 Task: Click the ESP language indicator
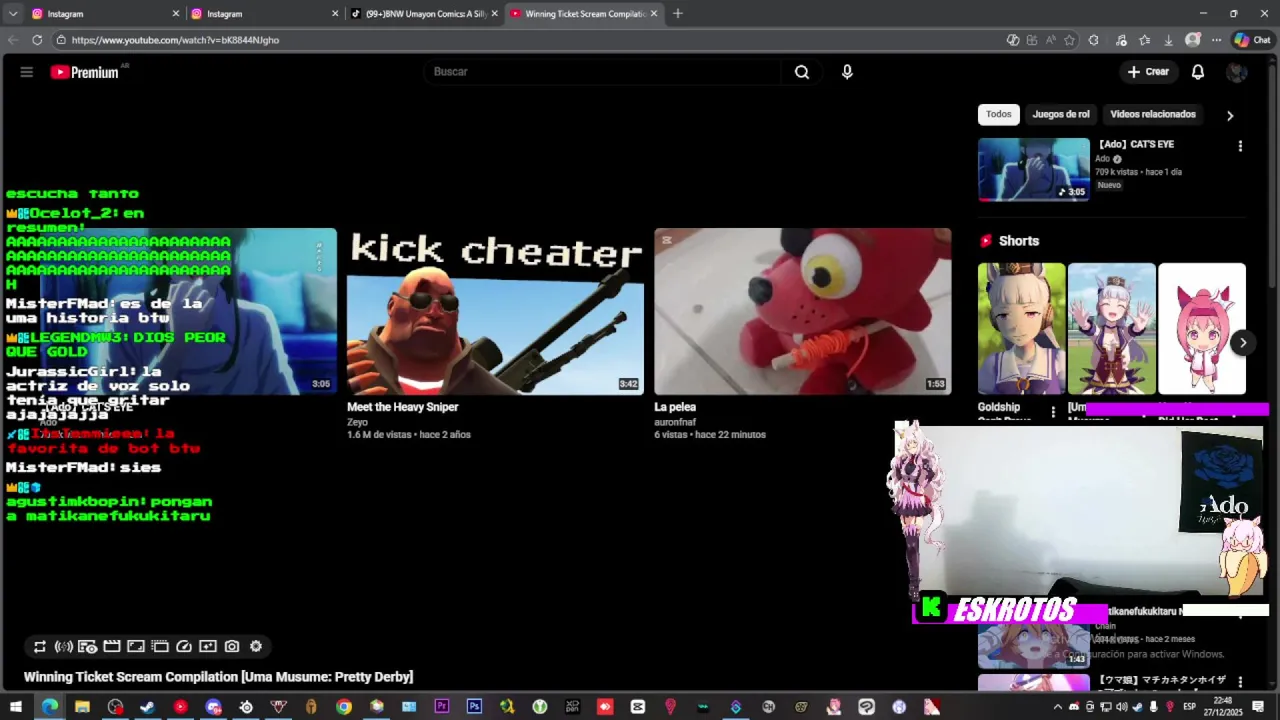[1190, 707]
